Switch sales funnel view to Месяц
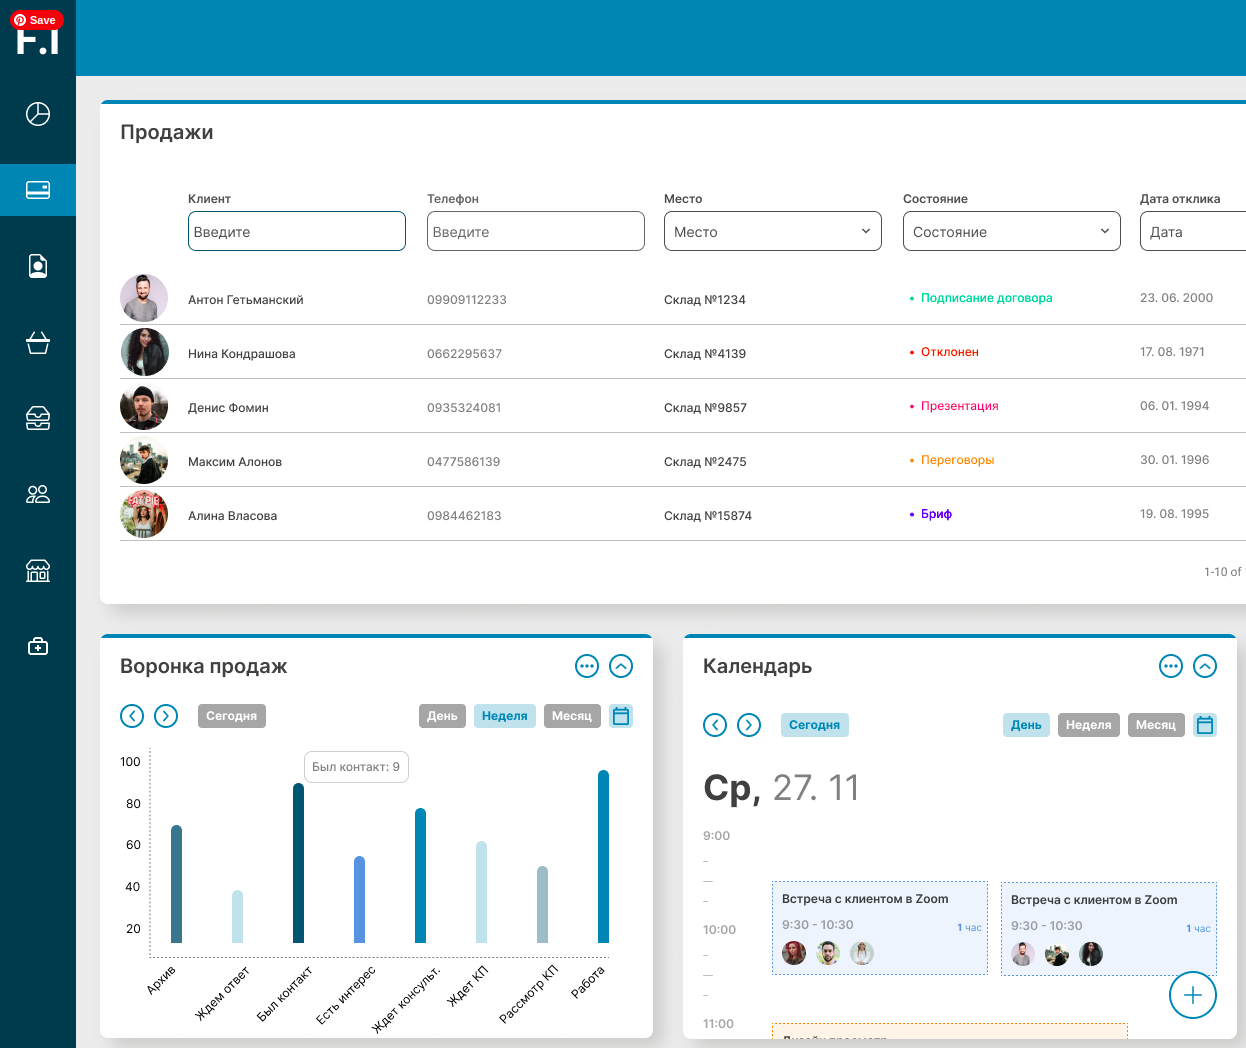Viewport: 1246px width, 1048px height. pos(572,716)
